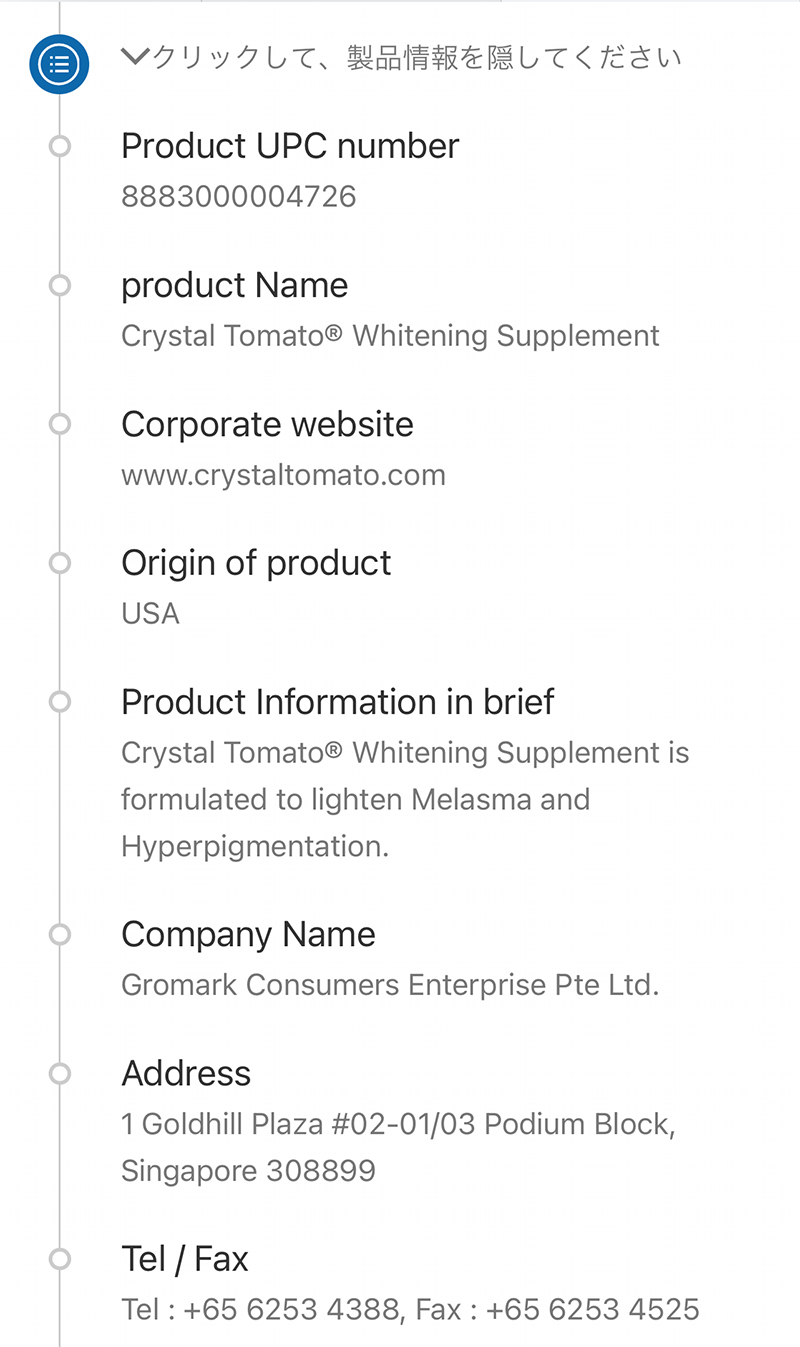Click the Melasma and Hyperpigmentation description paragraph
The image size is (800, 1347).
click(405, 799)
